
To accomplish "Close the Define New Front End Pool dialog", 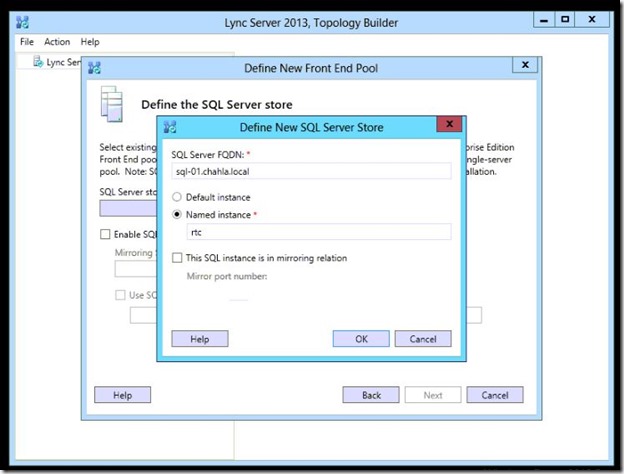I will 525,64.
